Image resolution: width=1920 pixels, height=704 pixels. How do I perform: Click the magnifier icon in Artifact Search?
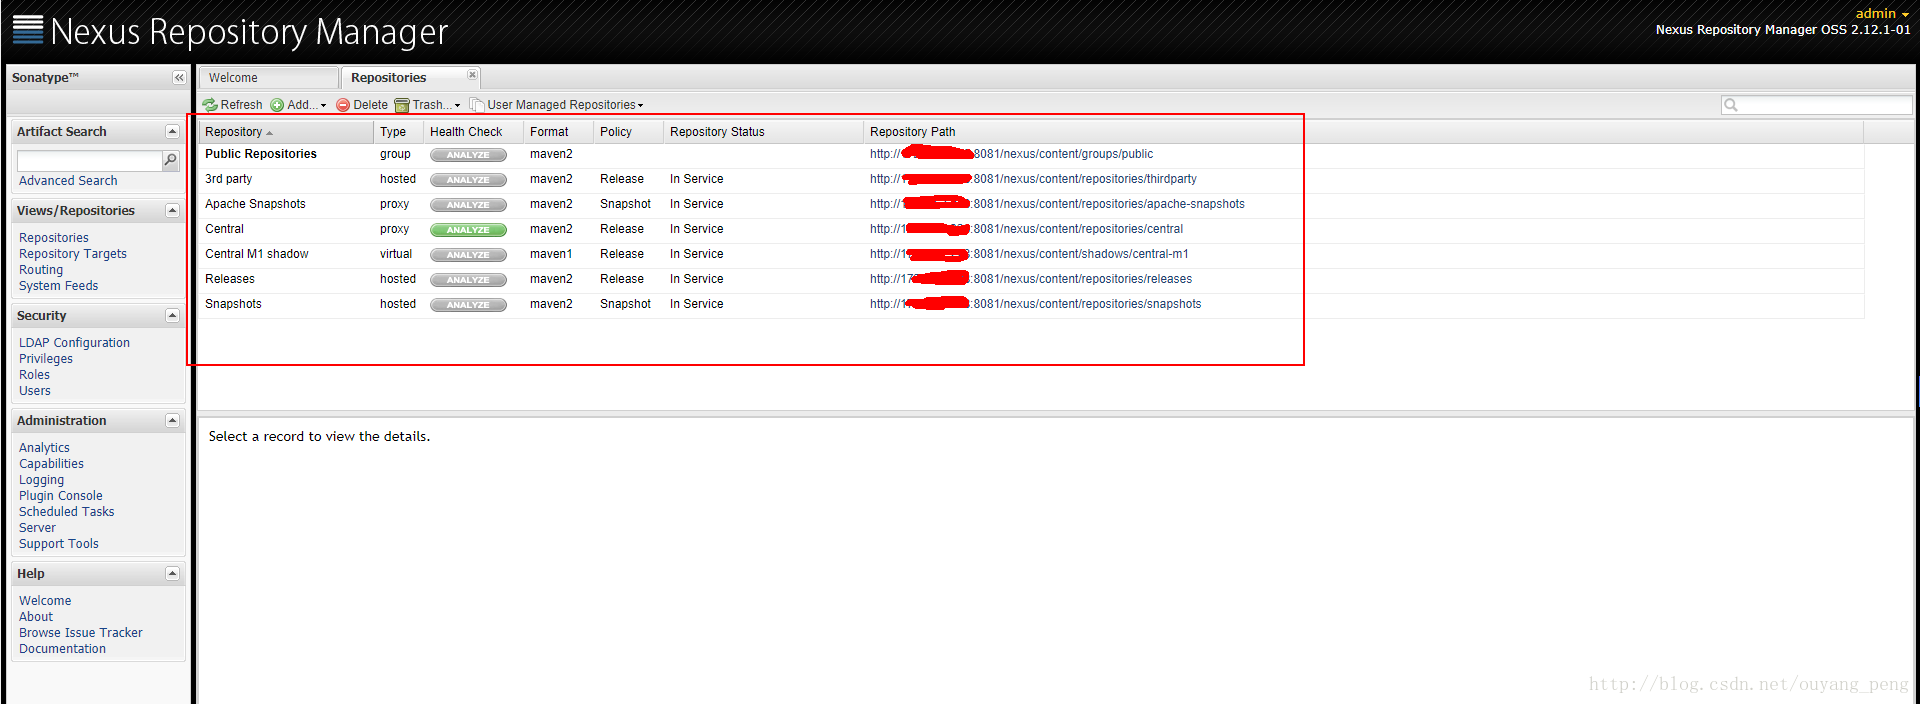click(x=171, y=160)
